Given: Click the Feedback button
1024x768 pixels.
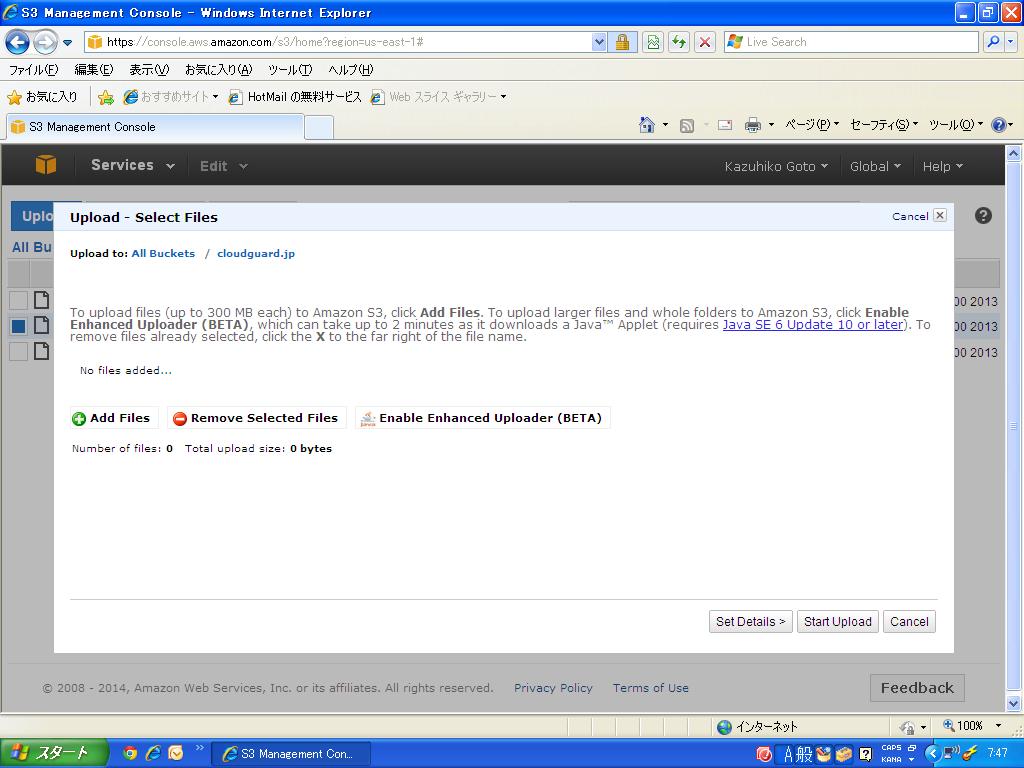Looking at the screenshot, I should click(x=917, y=688).
